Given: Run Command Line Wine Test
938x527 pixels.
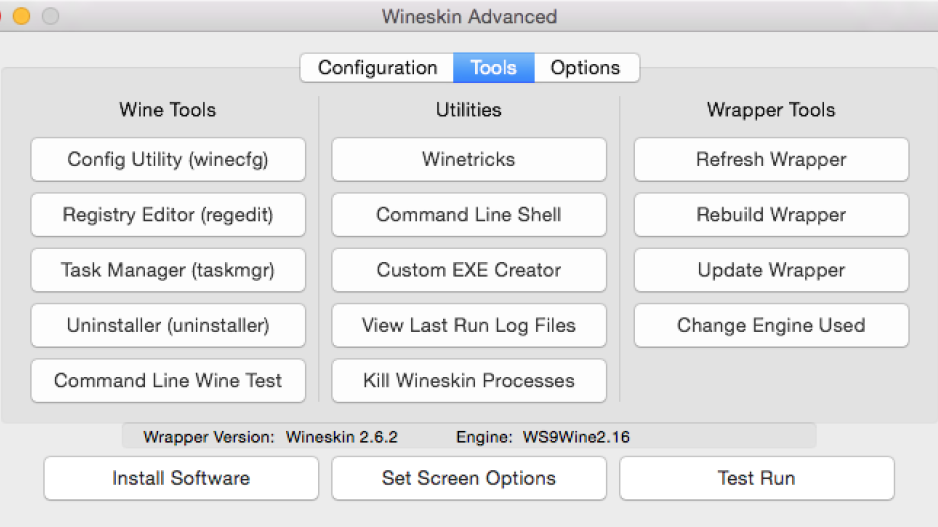Looking at the screenshot, I should tap(168, 380).
